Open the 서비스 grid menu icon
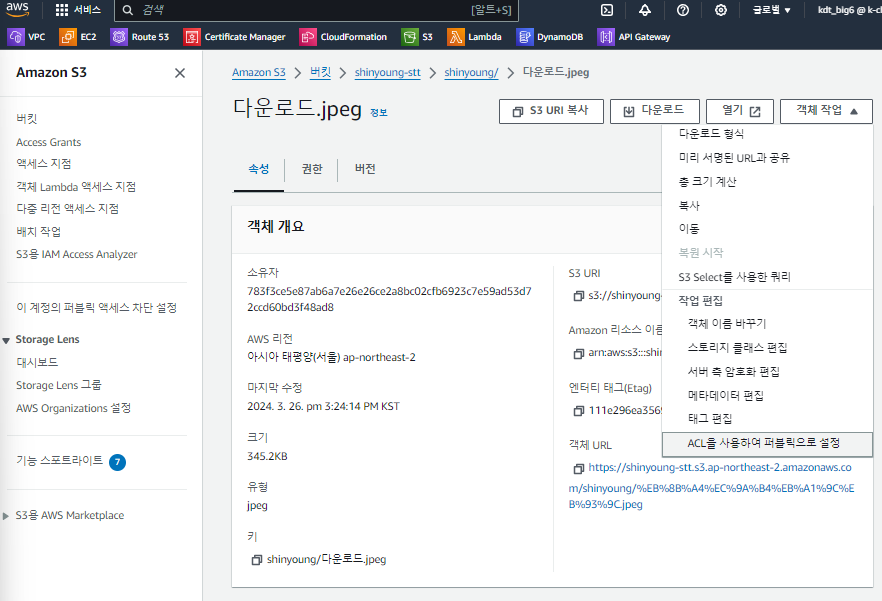This screenshot has height=601, width=882. pyautogui.click(x=62, y=10)
